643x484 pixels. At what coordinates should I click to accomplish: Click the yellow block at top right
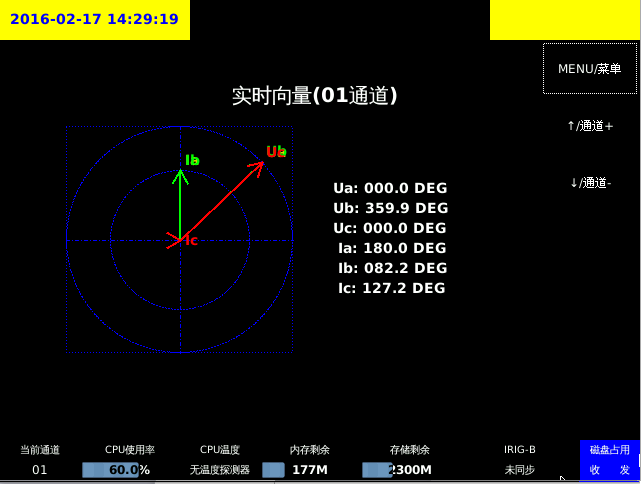click(565, 20)
